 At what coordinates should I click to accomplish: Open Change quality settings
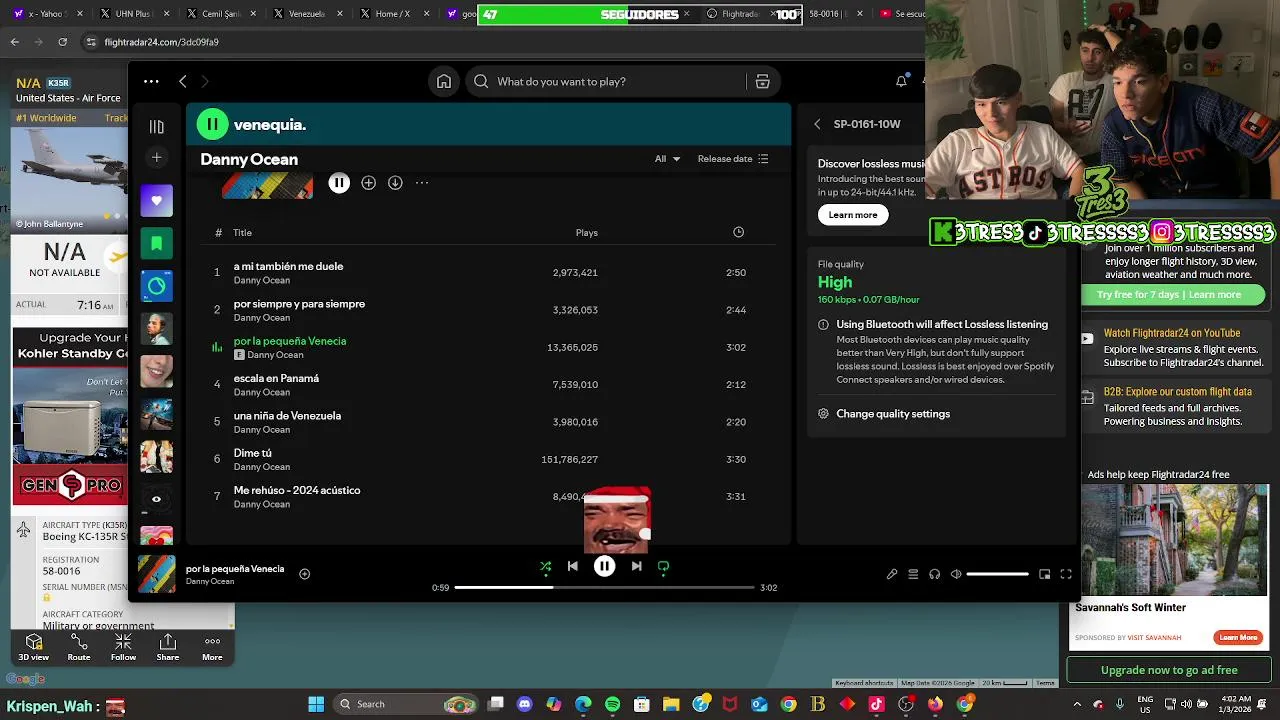(x=893, y=414)
